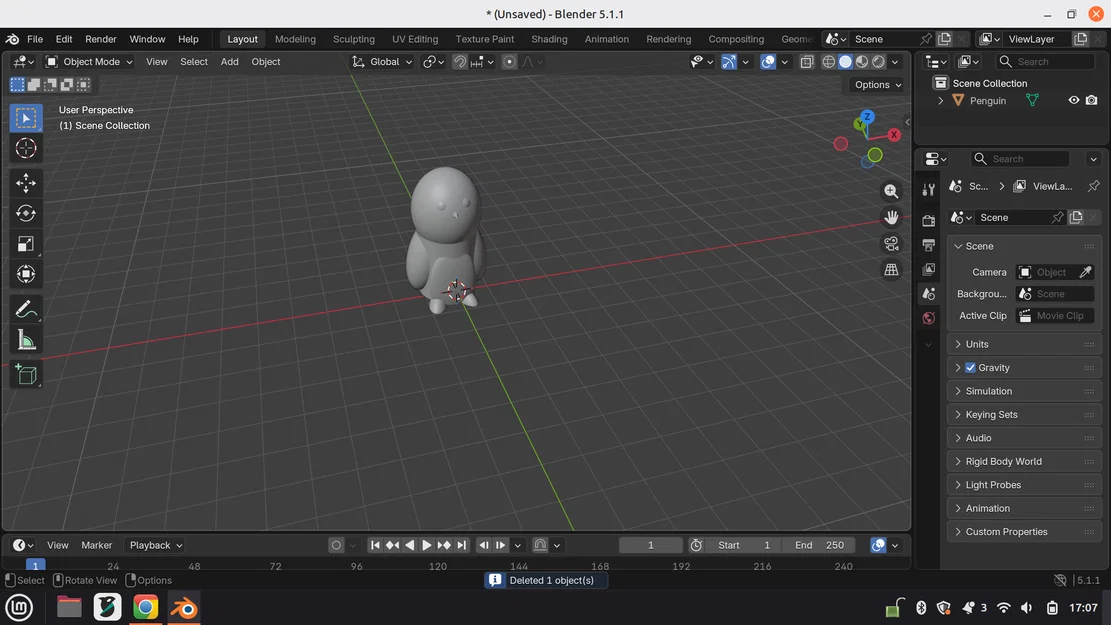This screenshot has width=1111, height=625.
Task: Switch to Rendered viewport shading
Action: pos(879,62)
